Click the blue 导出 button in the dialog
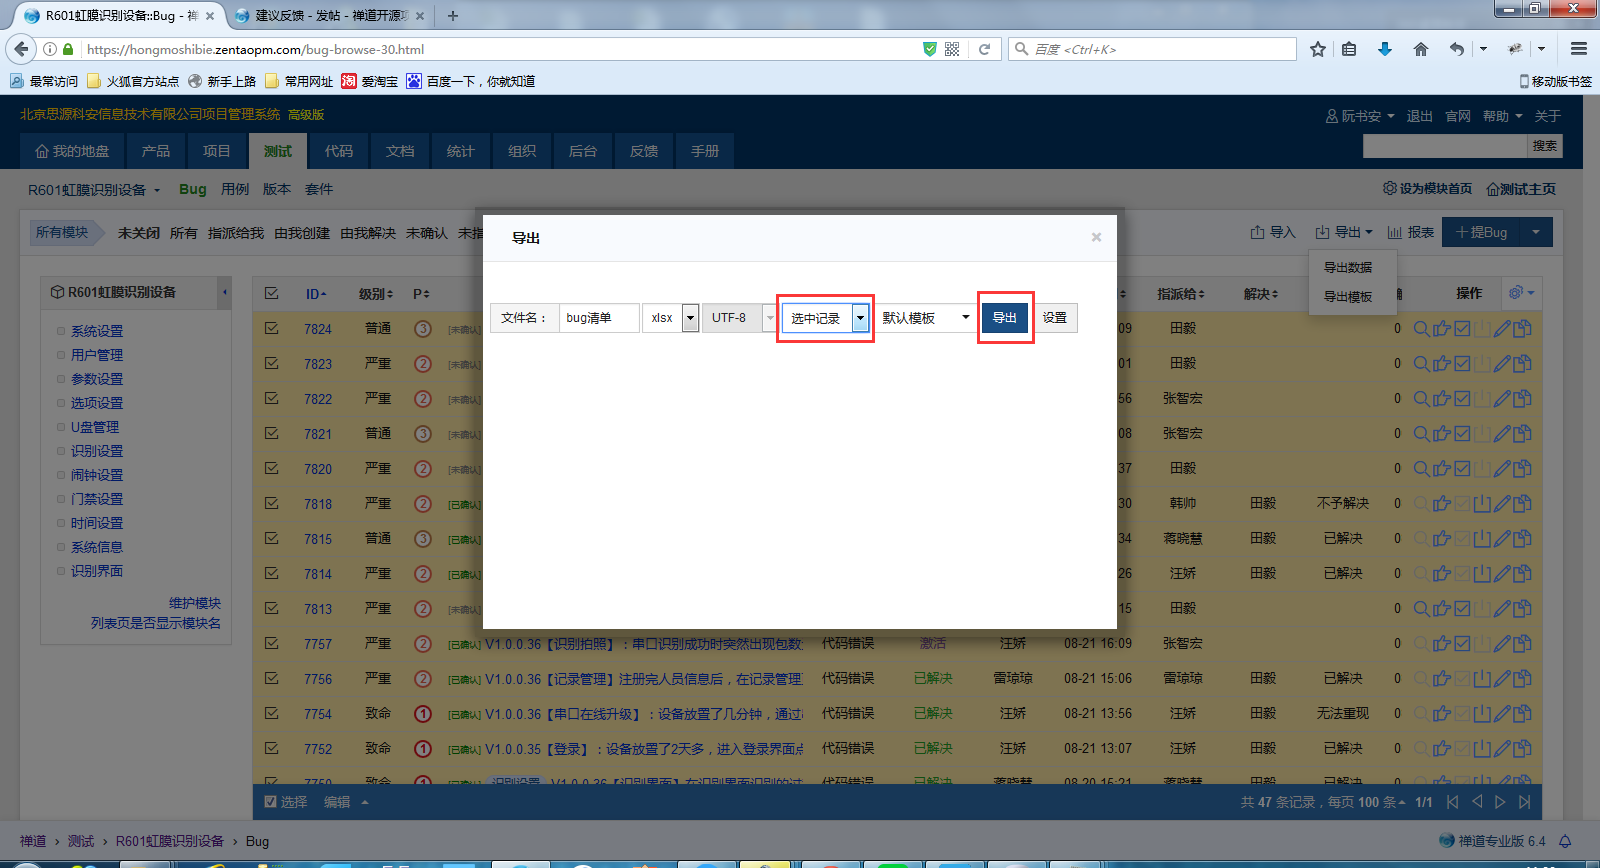This screenshot has height=868, width=1600. [x=1005, y=318]
